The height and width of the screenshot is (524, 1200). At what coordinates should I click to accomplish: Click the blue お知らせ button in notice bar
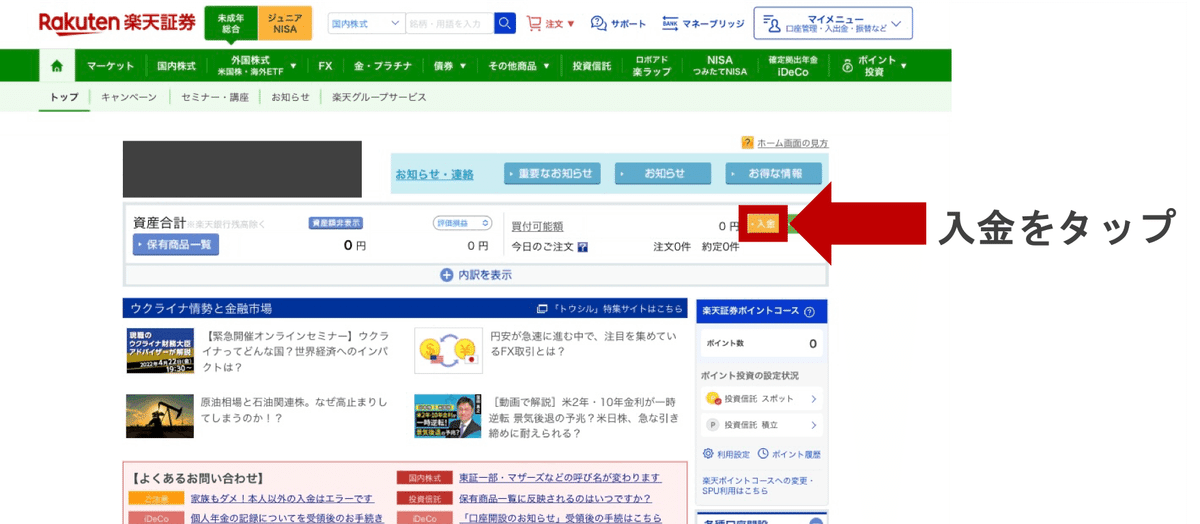[x=663, y=174]
